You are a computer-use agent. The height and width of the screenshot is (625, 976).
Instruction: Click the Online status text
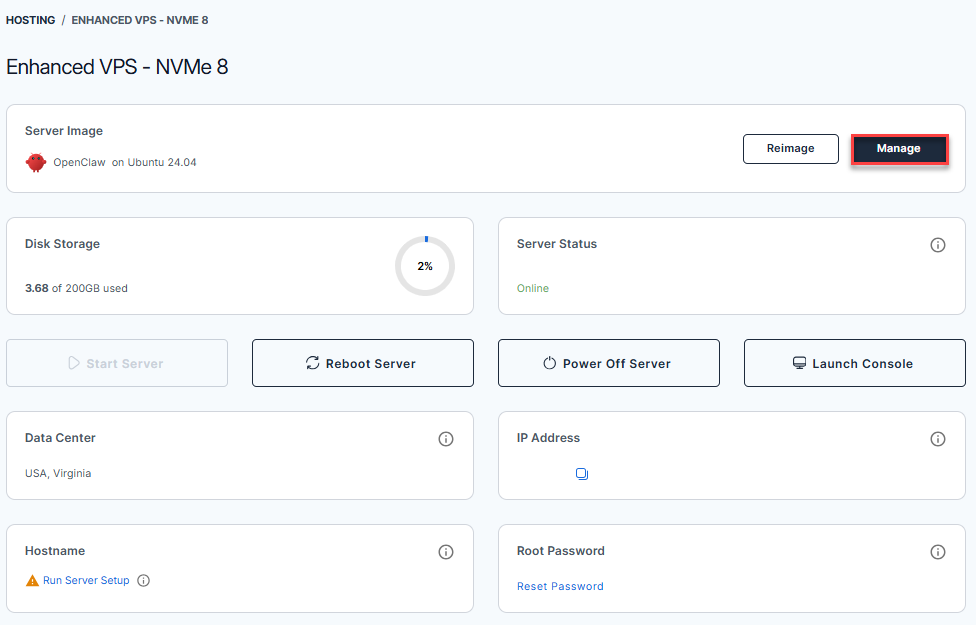pos(533,288)
